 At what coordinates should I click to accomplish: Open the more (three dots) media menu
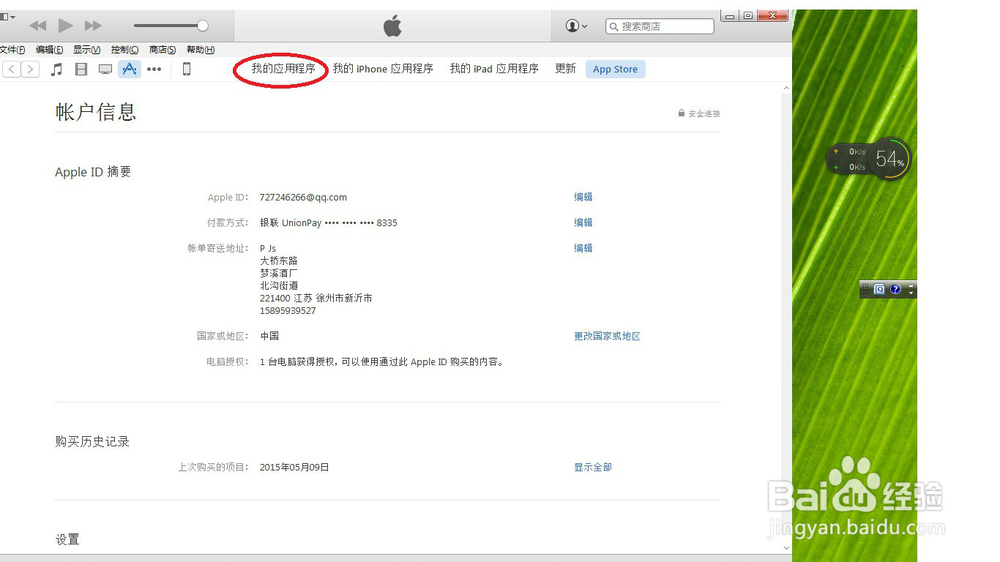tap(154, 69)
